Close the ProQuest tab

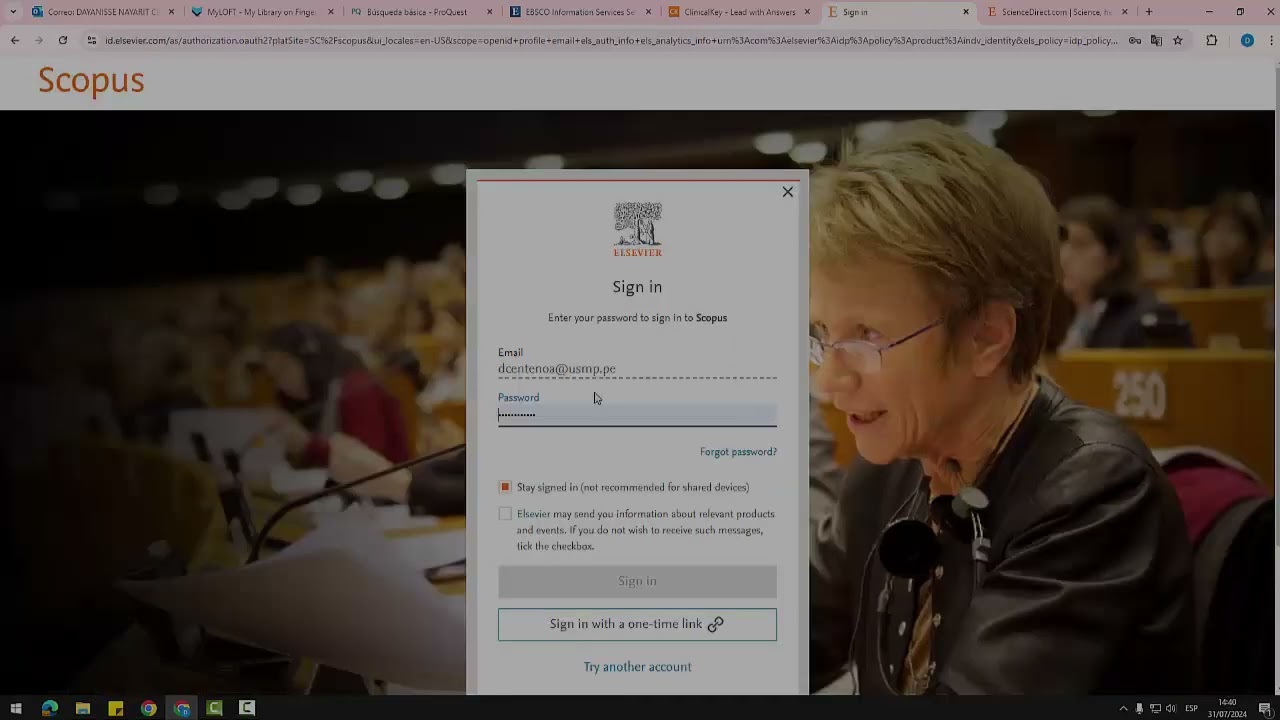(x=490, y=12)
